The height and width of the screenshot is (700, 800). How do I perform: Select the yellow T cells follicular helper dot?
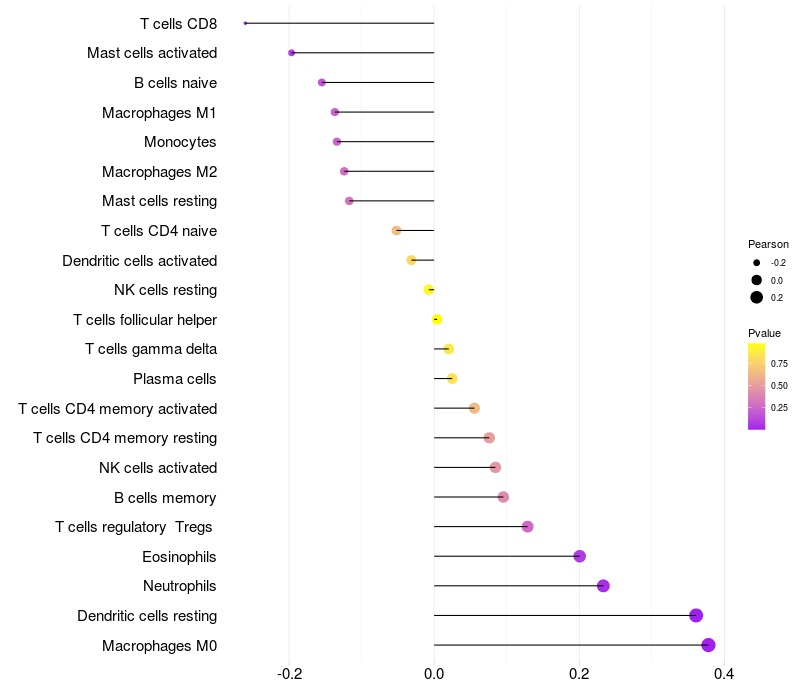[x=437, y=319]
